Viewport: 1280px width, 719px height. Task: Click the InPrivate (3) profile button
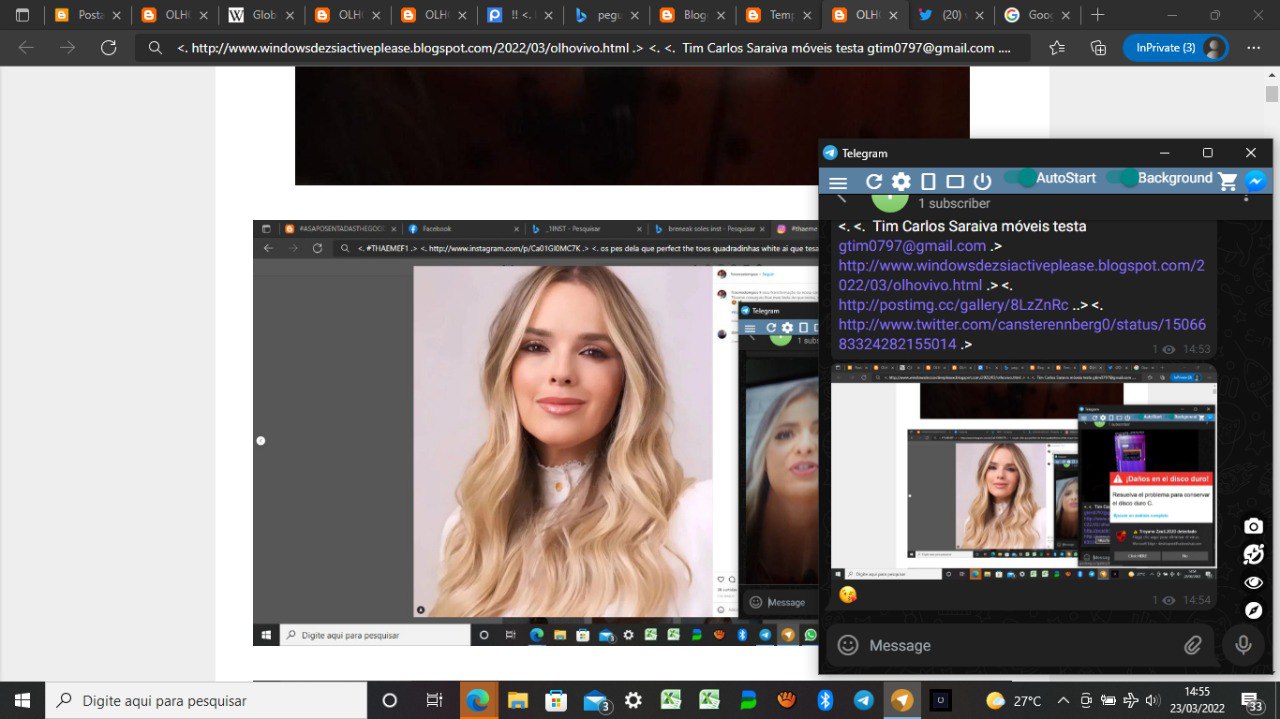click(x=1176, y=47)
